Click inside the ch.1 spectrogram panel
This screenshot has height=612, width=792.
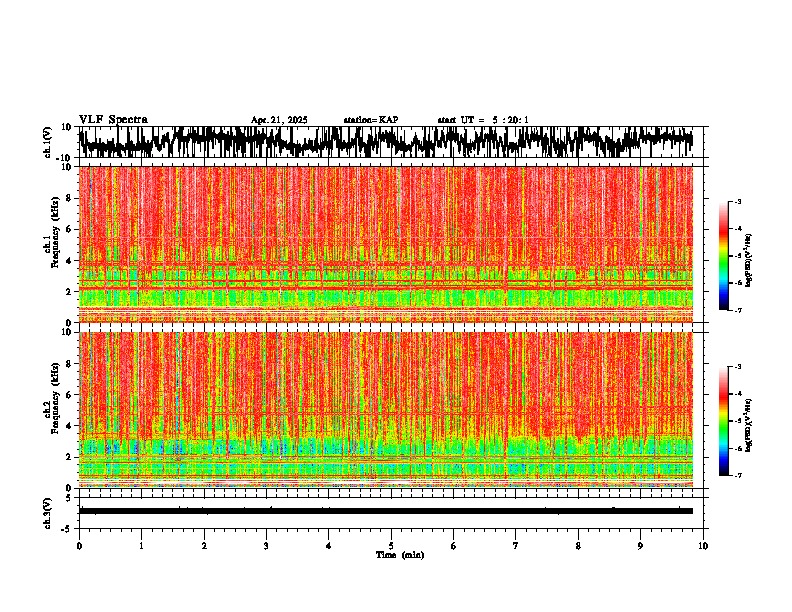pyautogui.click(x=386, y=244)
